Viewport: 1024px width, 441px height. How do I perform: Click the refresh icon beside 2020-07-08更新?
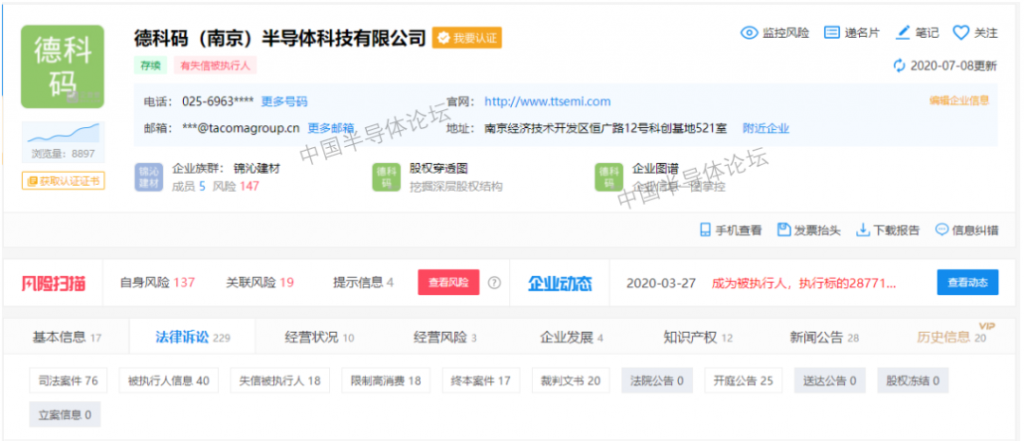[900, 65]
